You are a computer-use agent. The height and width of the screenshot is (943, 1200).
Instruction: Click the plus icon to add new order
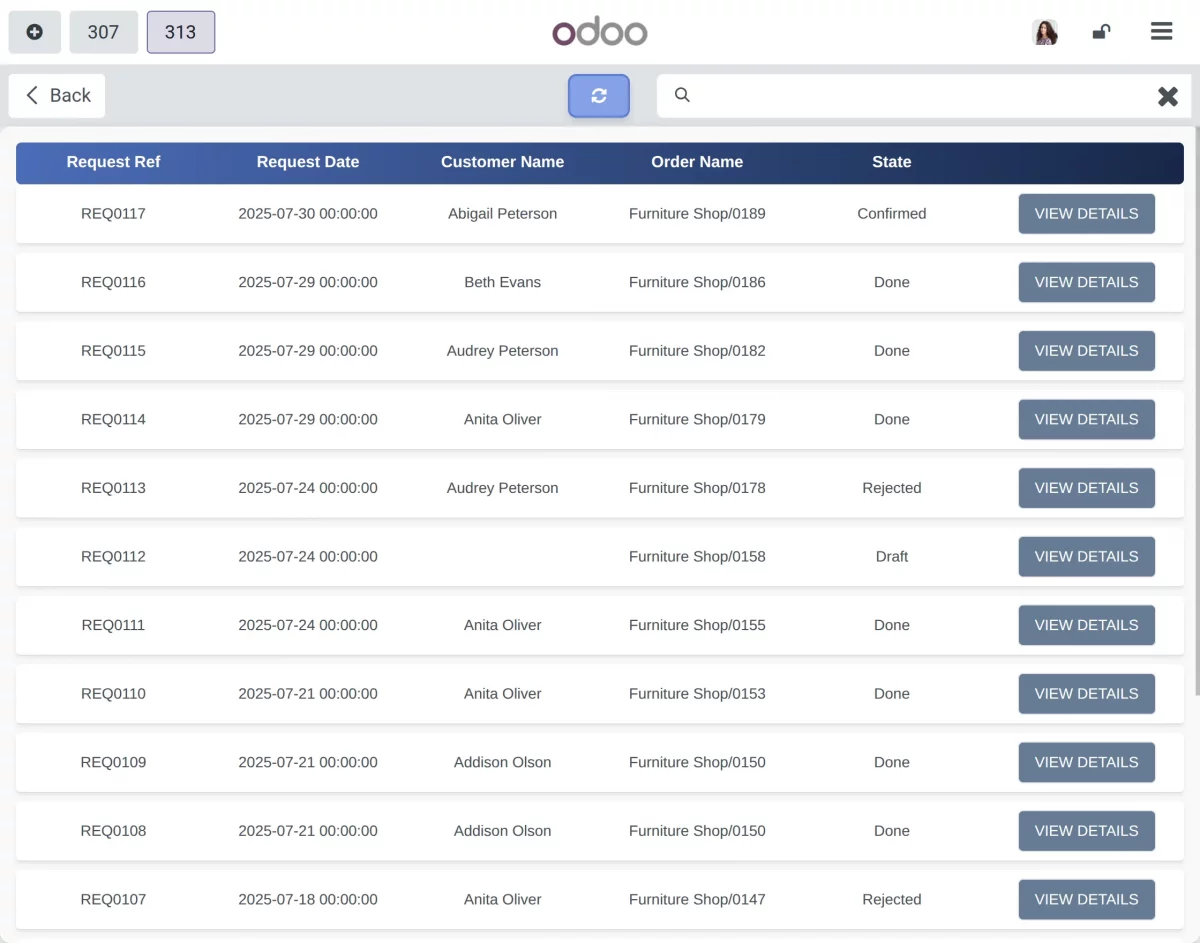[35, 32]
